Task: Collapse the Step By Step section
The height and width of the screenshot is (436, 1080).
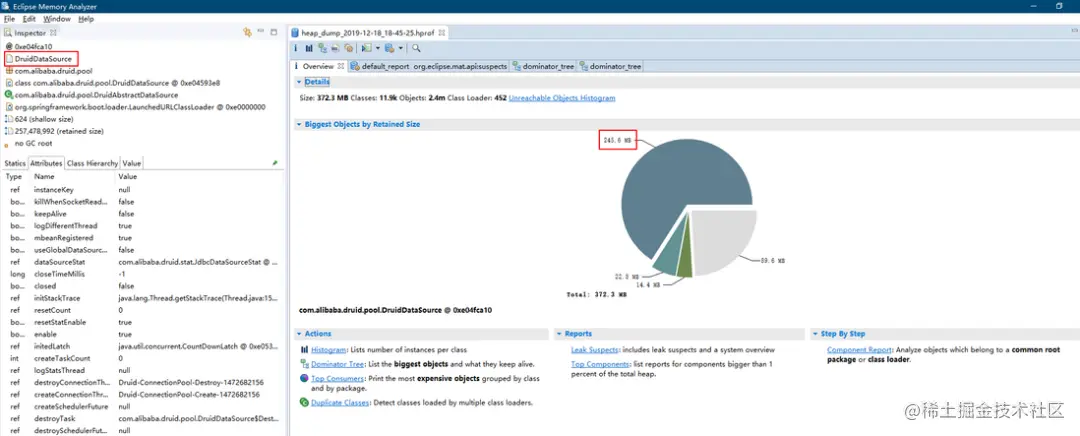Action: pos(815,334)
